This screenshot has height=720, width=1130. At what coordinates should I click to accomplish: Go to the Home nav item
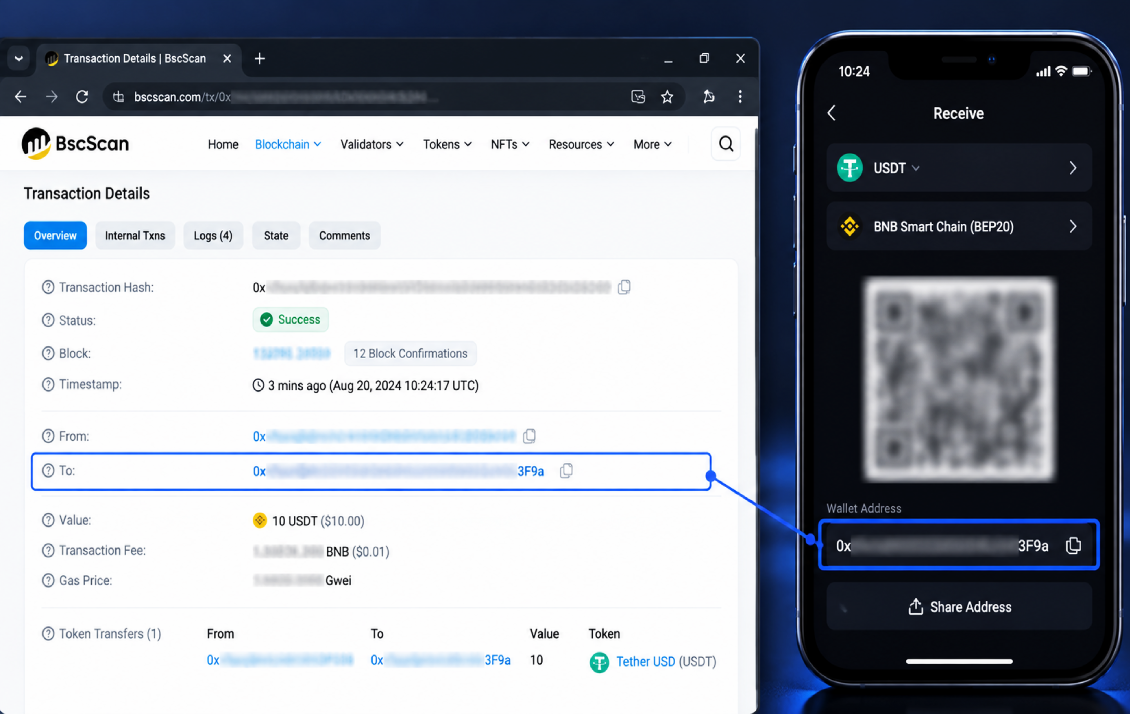(223, 144)
